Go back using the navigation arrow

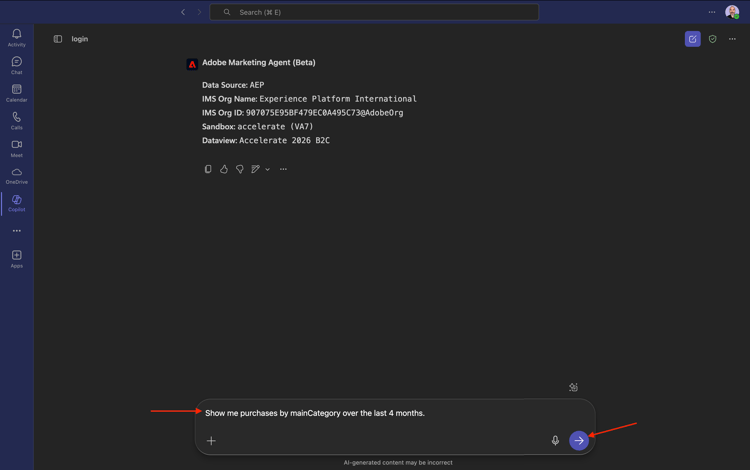point(183,12)
